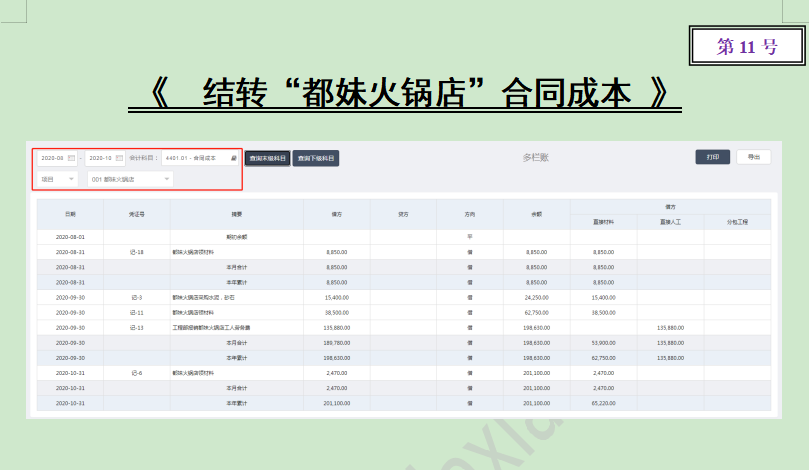The image size is (809, 470).
Task: Open the end date calendar icon
Action: click(x=119, y=158)
